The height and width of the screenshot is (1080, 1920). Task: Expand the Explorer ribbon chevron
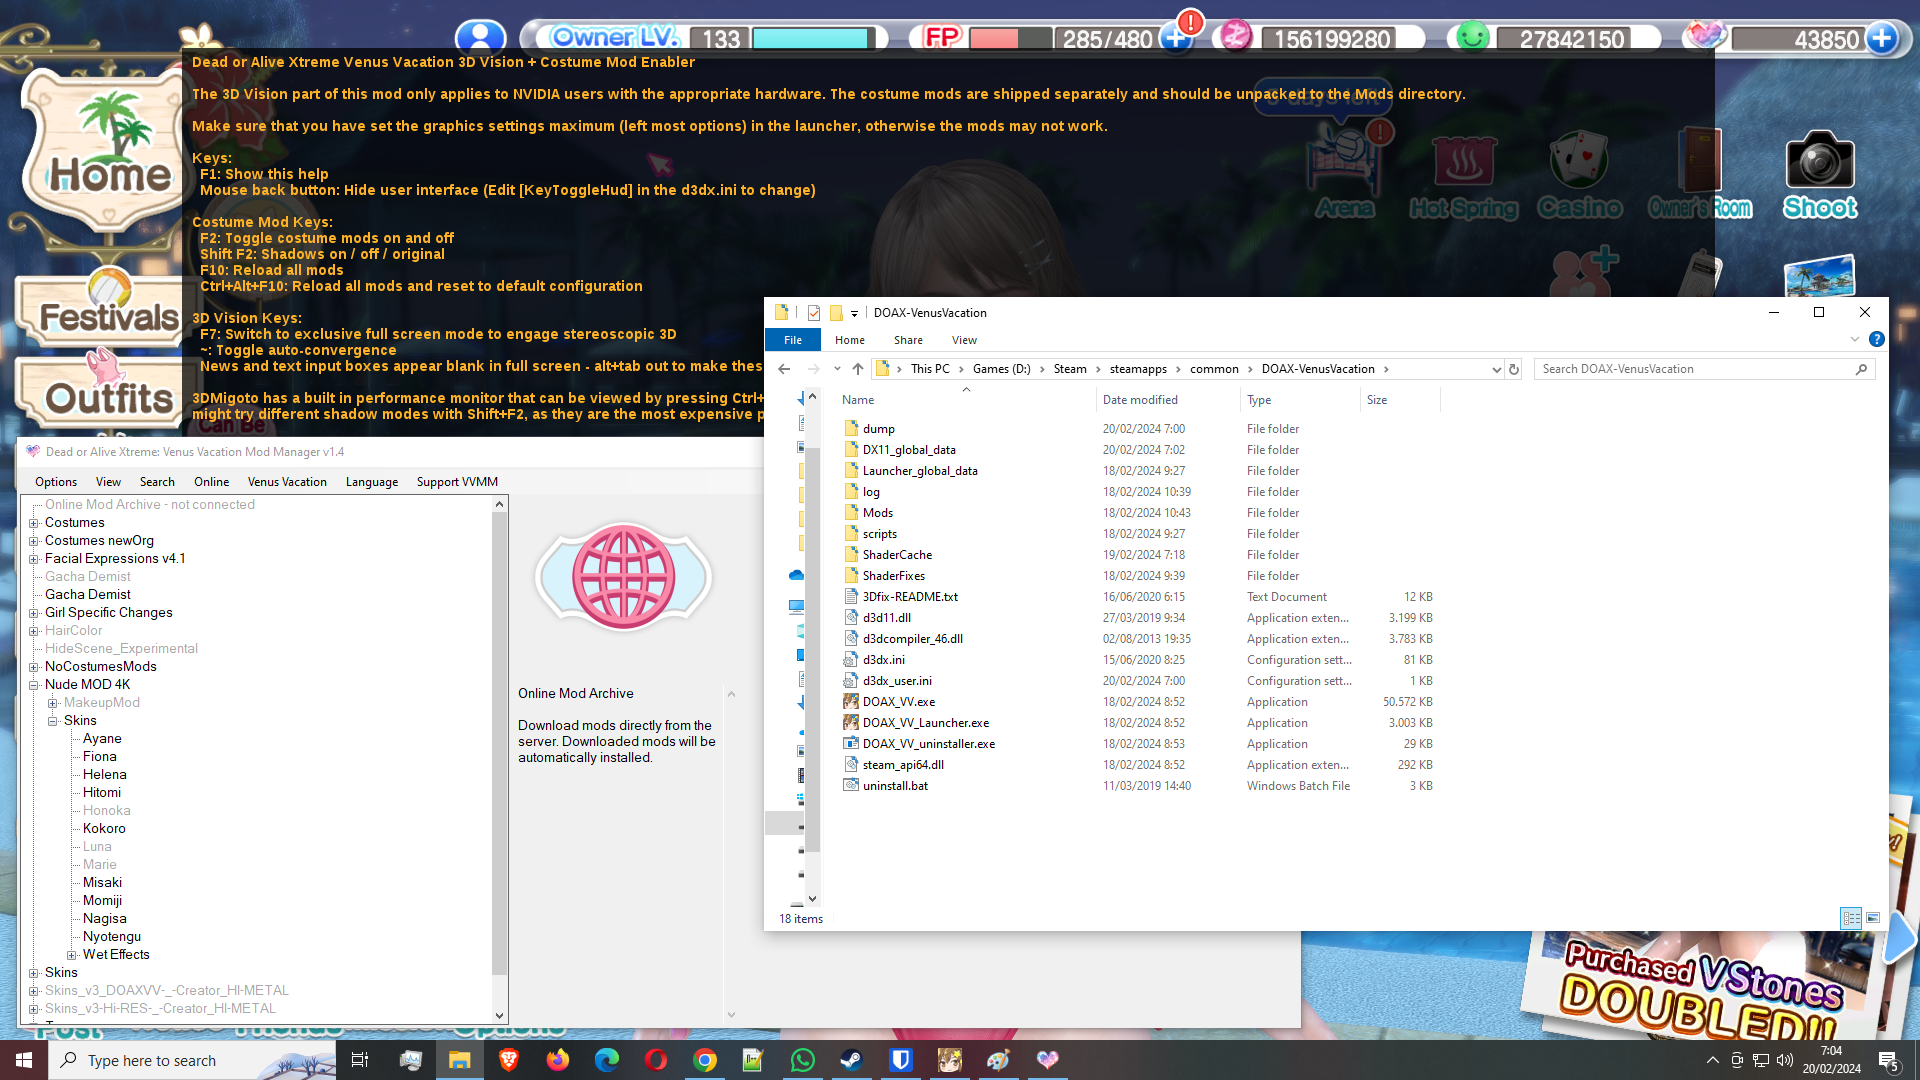coord(1855,339)
